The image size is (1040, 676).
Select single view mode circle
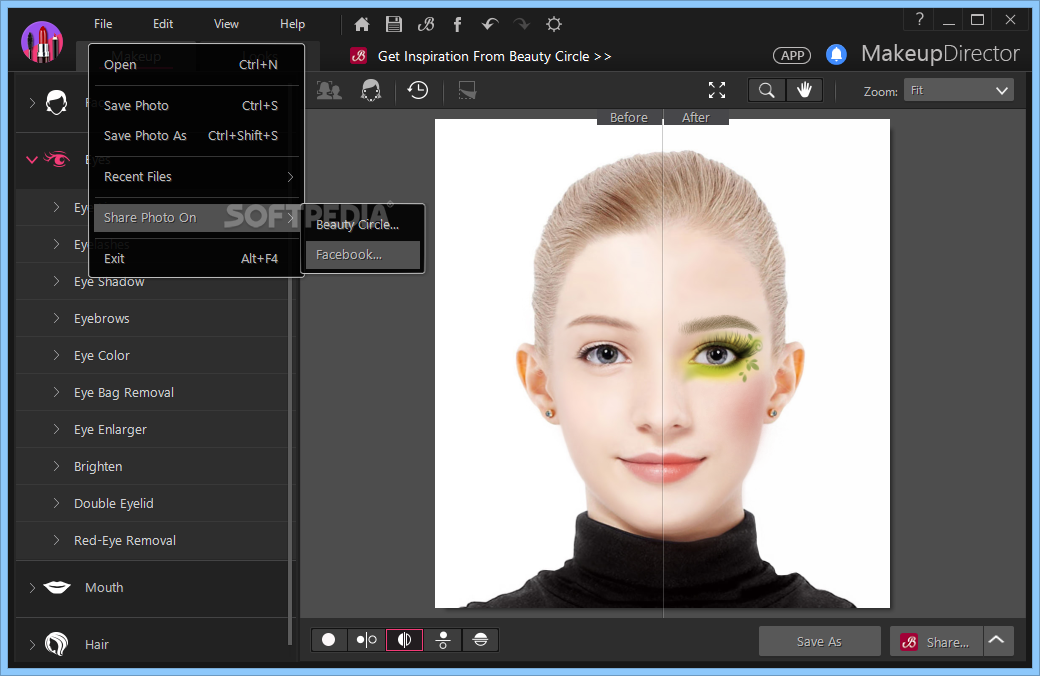(x=329, y=640)
